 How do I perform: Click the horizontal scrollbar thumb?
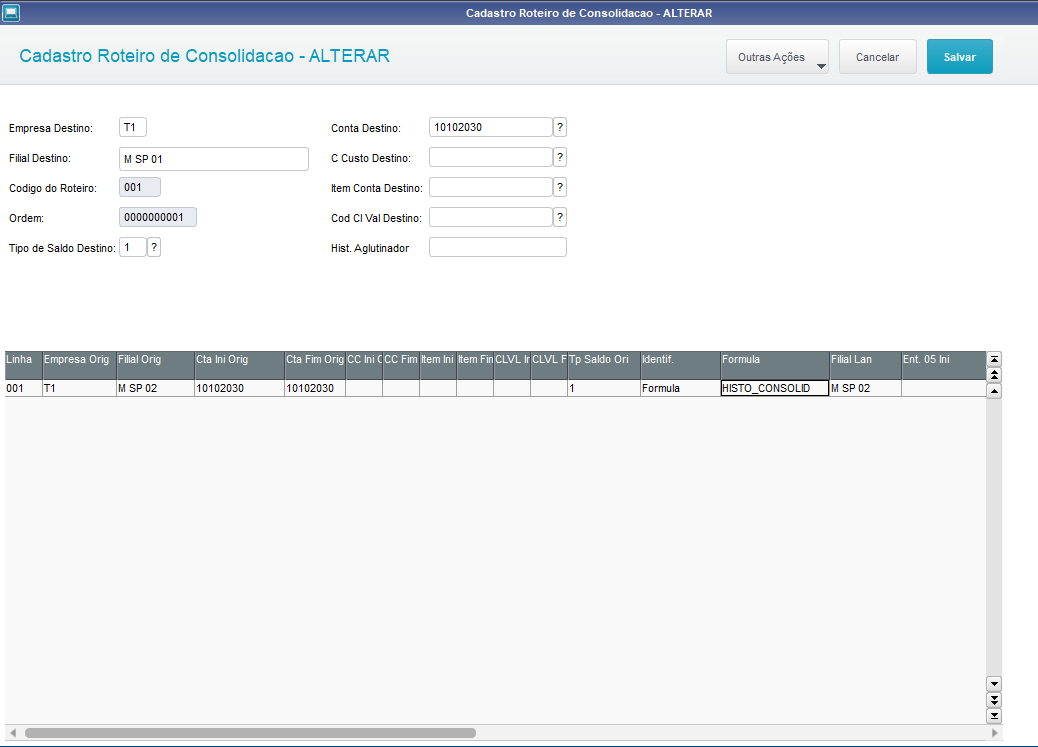coord(250,733)
